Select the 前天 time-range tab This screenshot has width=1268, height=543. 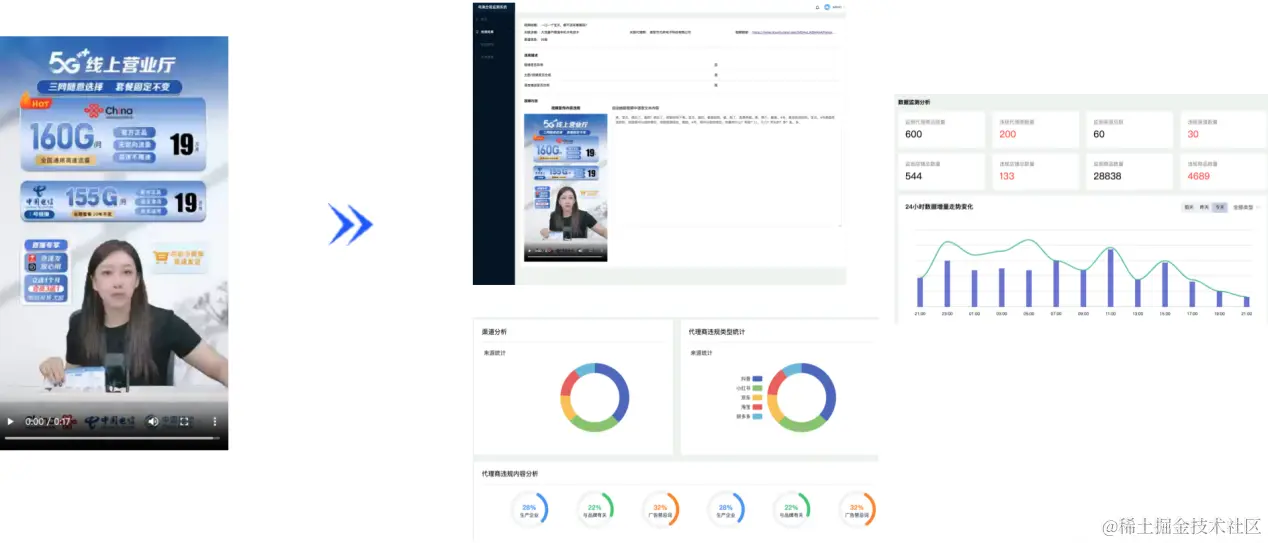click(1189, 207)
